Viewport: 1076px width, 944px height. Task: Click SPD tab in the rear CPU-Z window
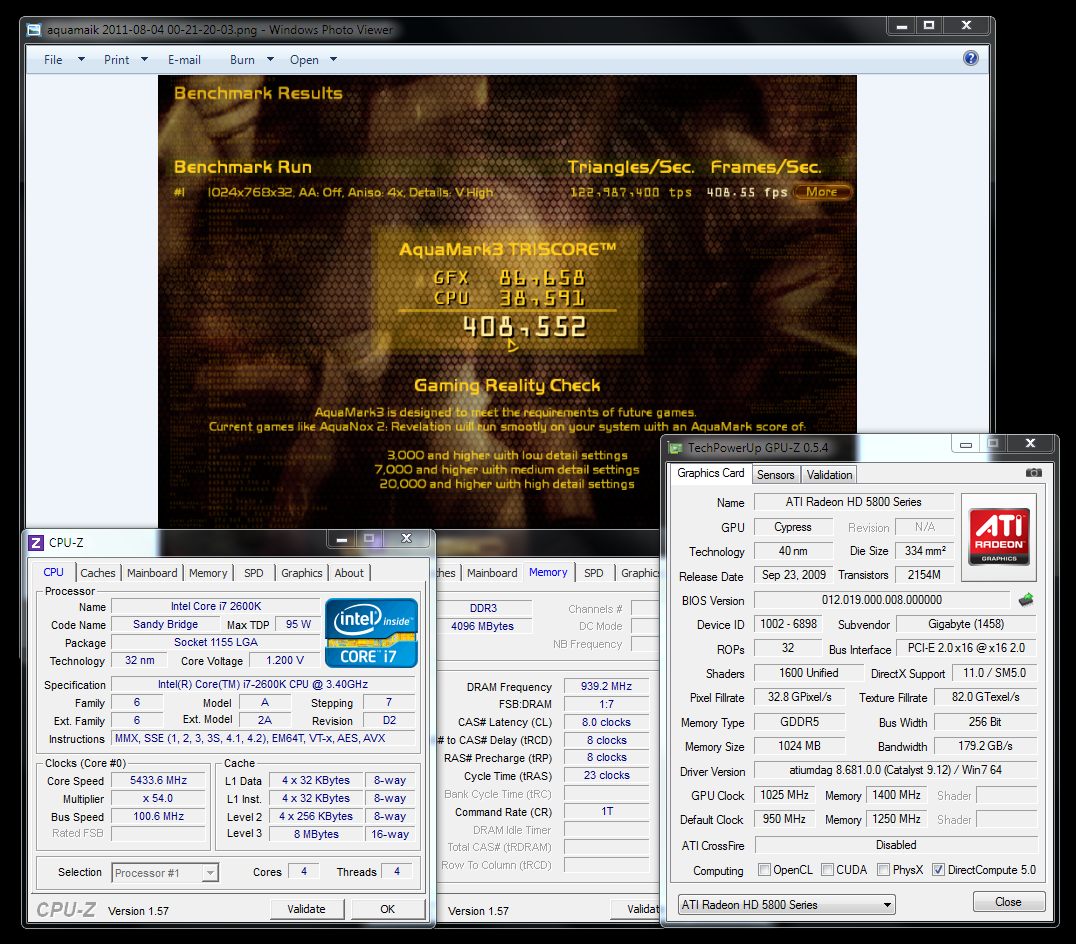coord(594,573)
